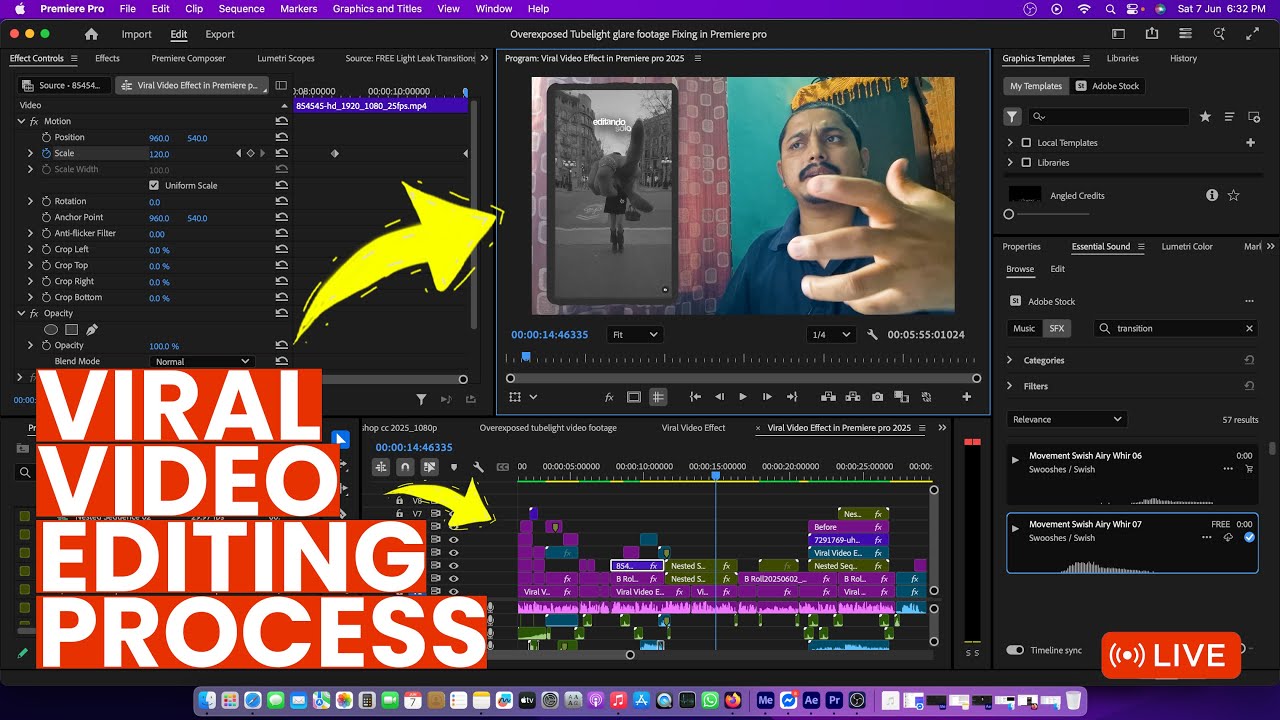This screenshot has height=720, width=1280.
Task: Click the Extract button in Program Monitor
Action: (852, 397)
